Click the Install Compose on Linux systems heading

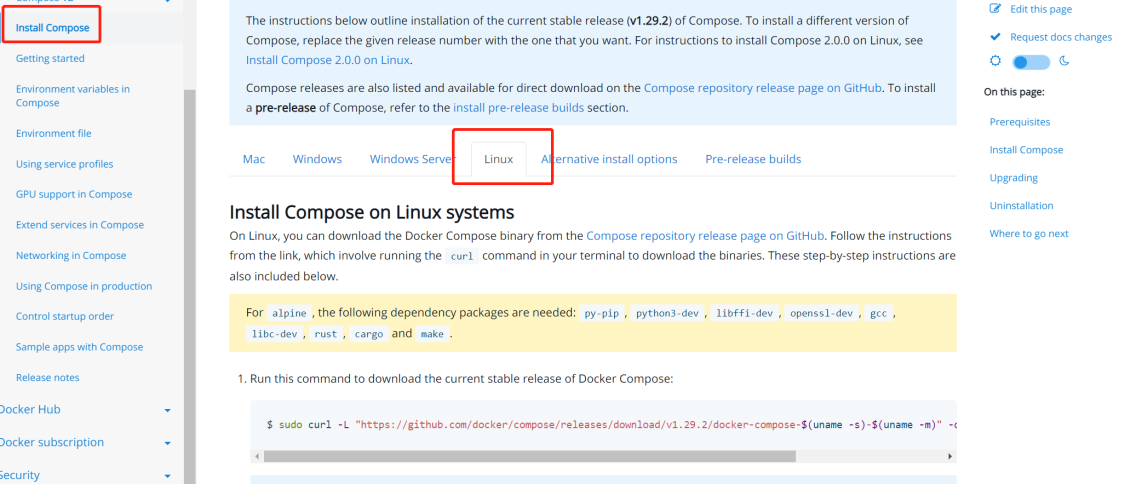[x=372, y=212]
